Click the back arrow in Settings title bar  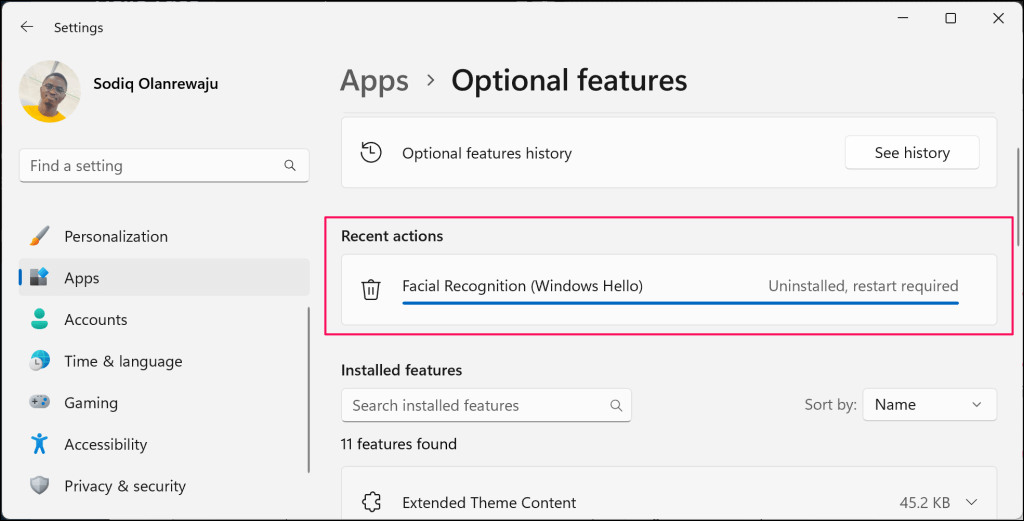[27, 27]
